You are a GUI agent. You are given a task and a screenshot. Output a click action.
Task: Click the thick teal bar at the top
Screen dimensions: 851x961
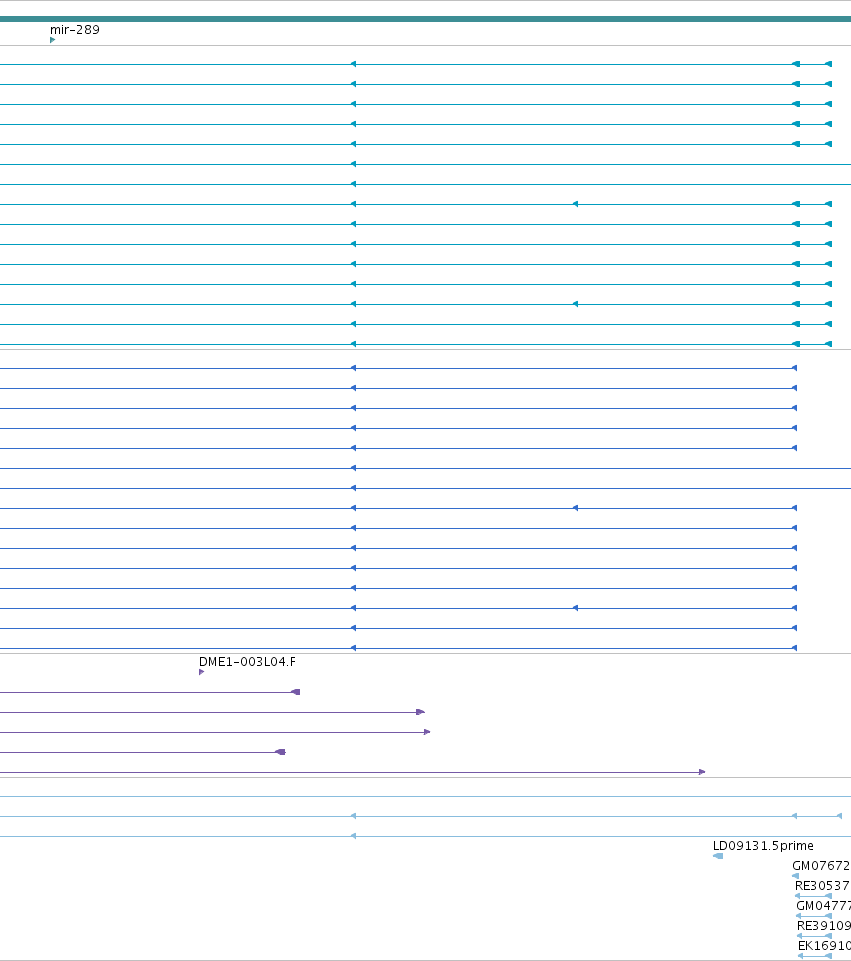pos(425,19)
